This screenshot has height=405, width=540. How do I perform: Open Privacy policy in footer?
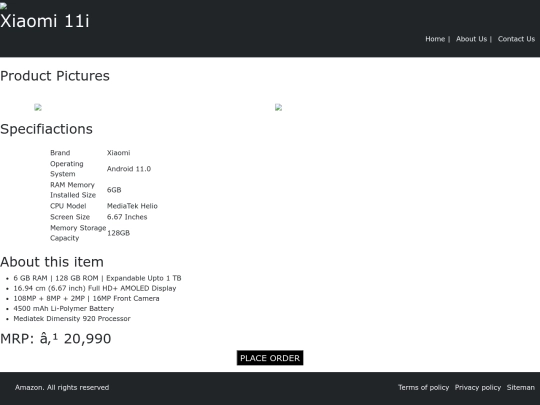pyautogui.click(x=478, y=387)
